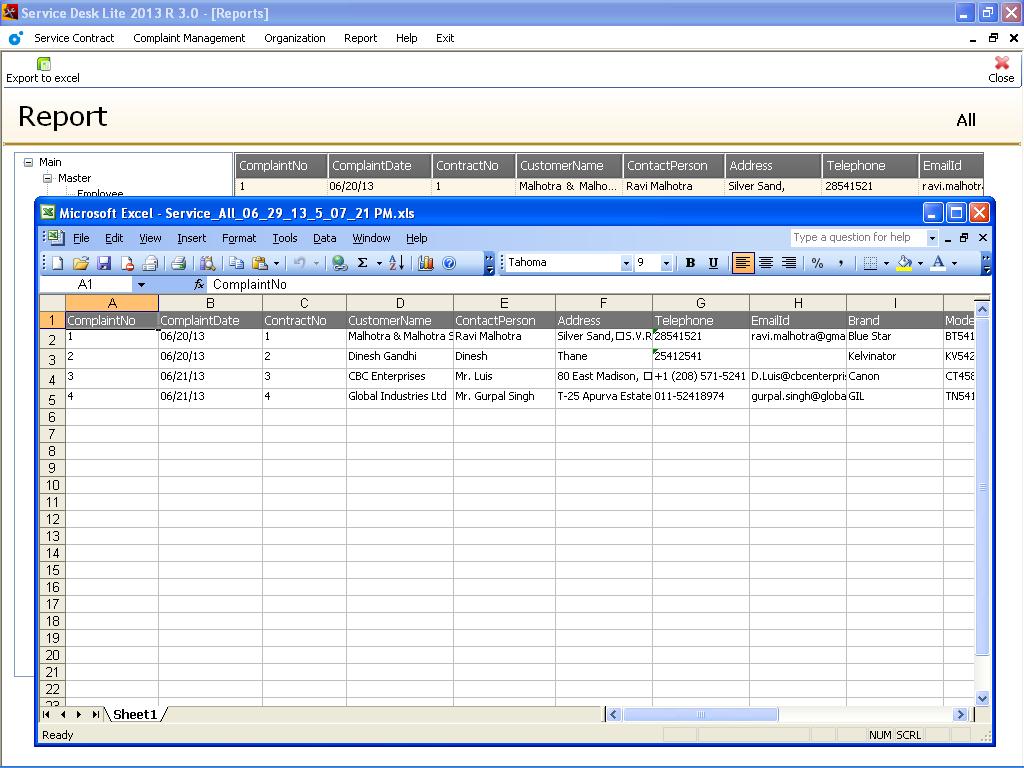Open the Excel Insert menu
This screenshot has width=1024, height=768.
point(191,238)
